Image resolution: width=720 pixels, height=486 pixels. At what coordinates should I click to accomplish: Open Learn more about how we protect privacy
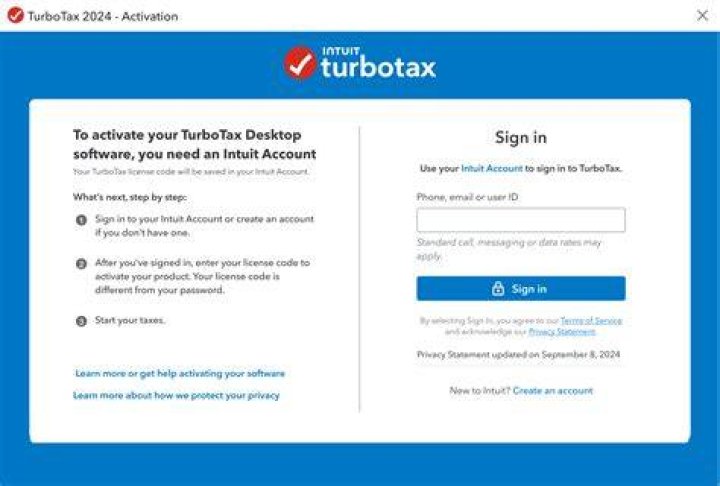pyautogui.click(x=176, y=395)
